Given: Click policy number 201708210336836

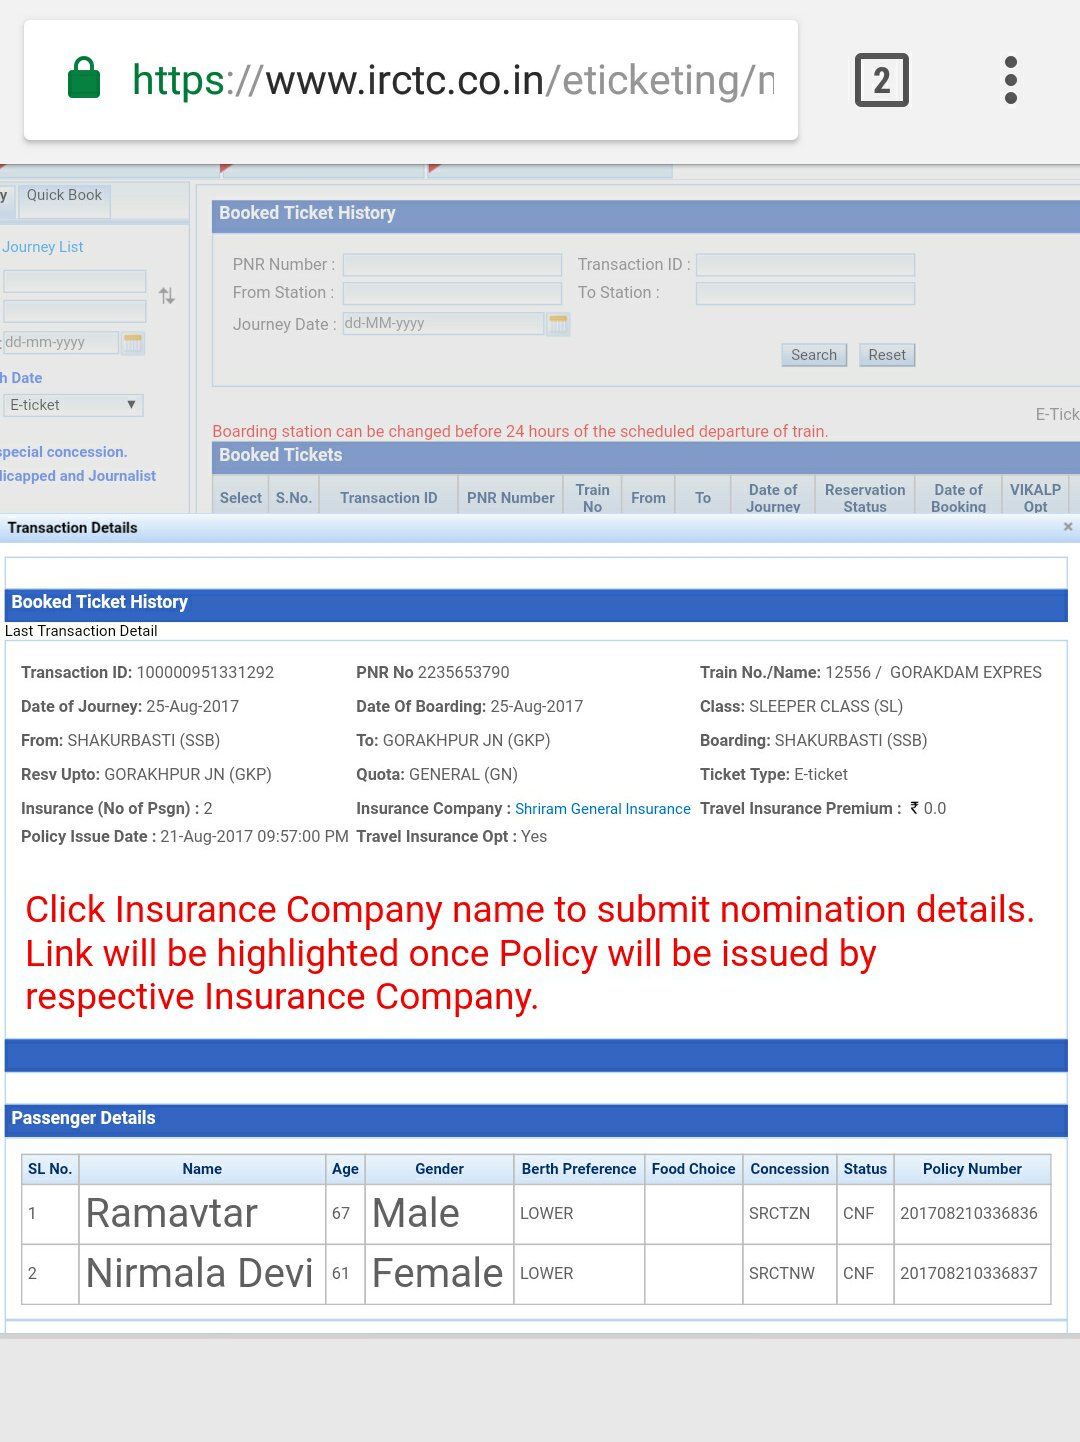Looking at the screenshot, I should tap(969, 1213).
